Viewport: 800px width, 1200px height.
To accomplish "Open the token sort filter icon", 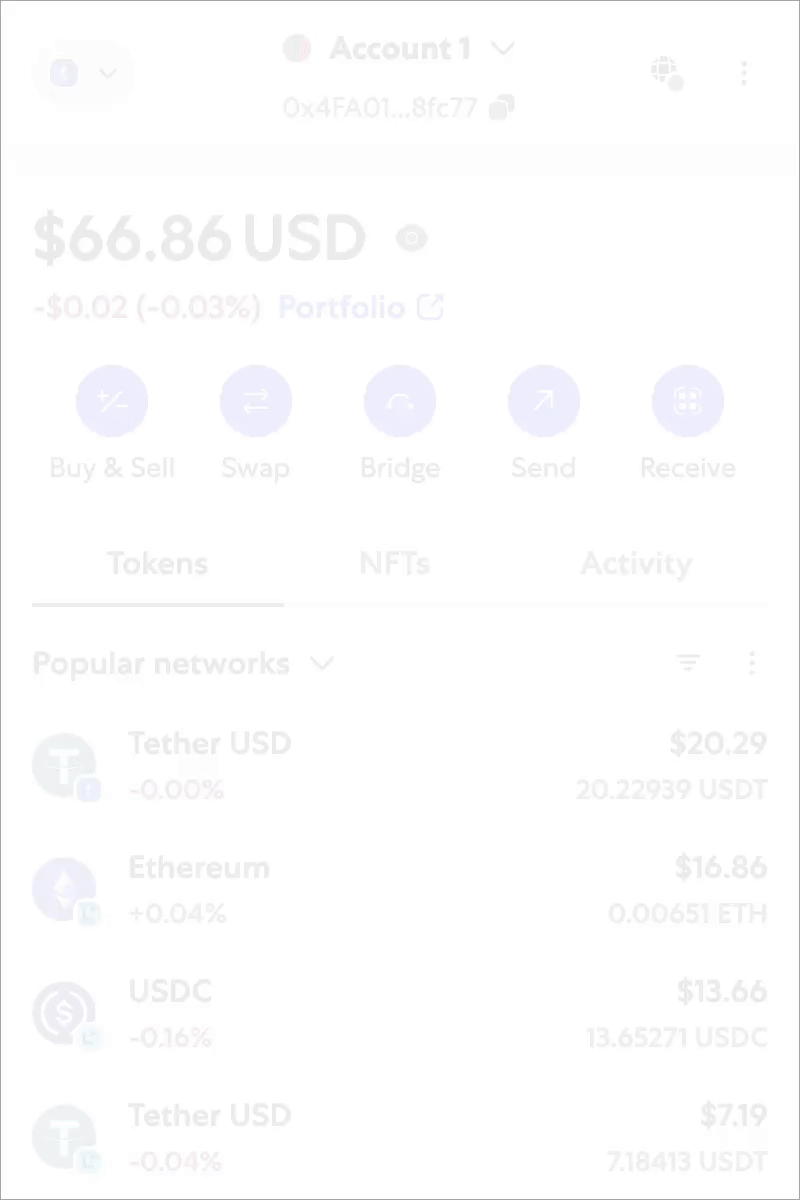I will coord(688,663).
